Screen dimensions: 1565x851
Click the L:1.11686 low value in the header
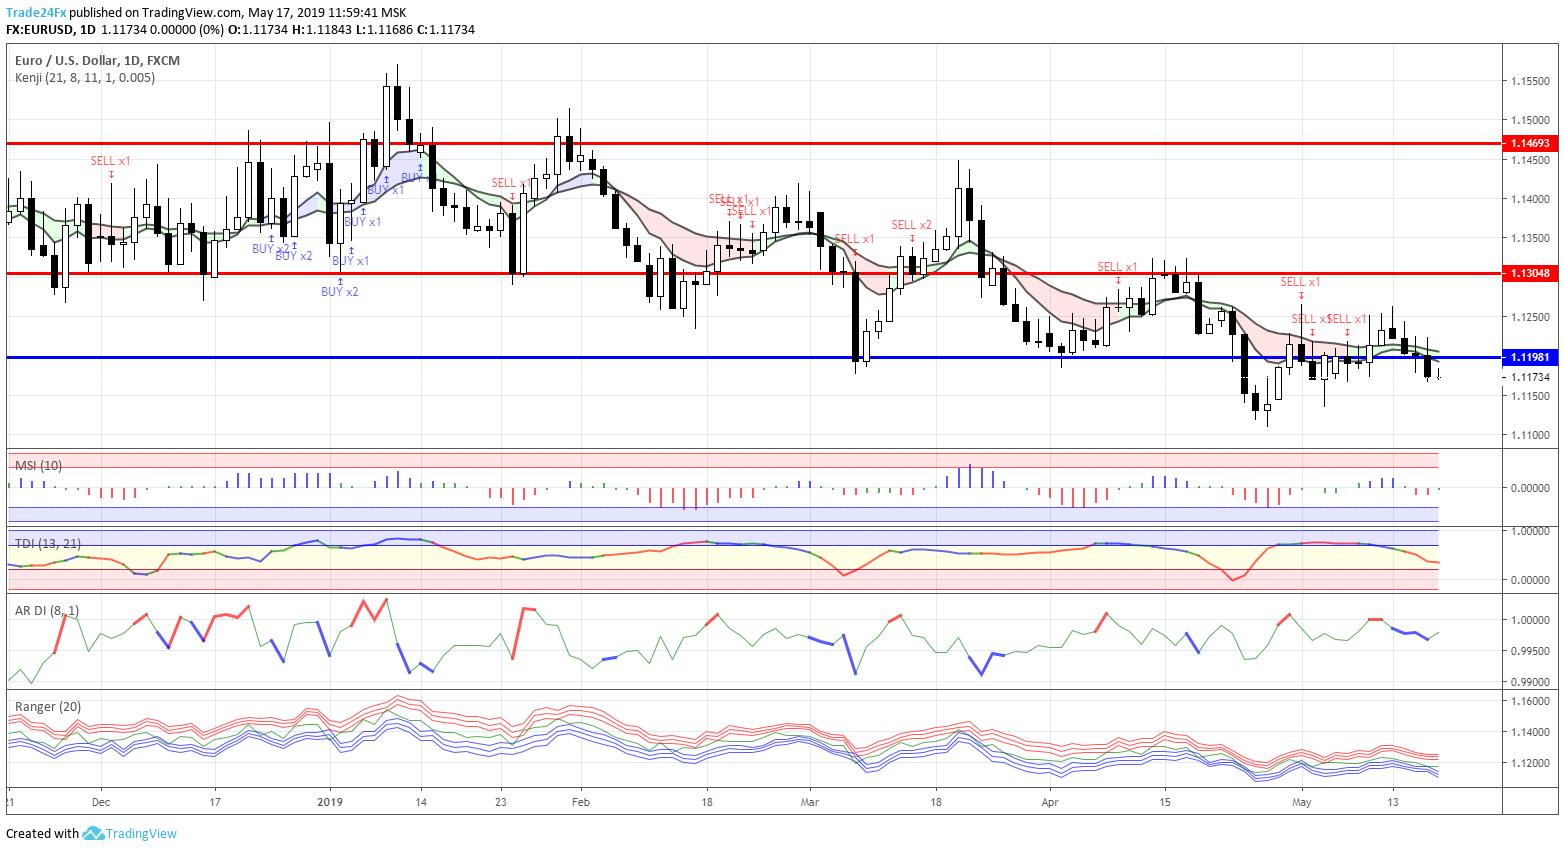point(384,30)
